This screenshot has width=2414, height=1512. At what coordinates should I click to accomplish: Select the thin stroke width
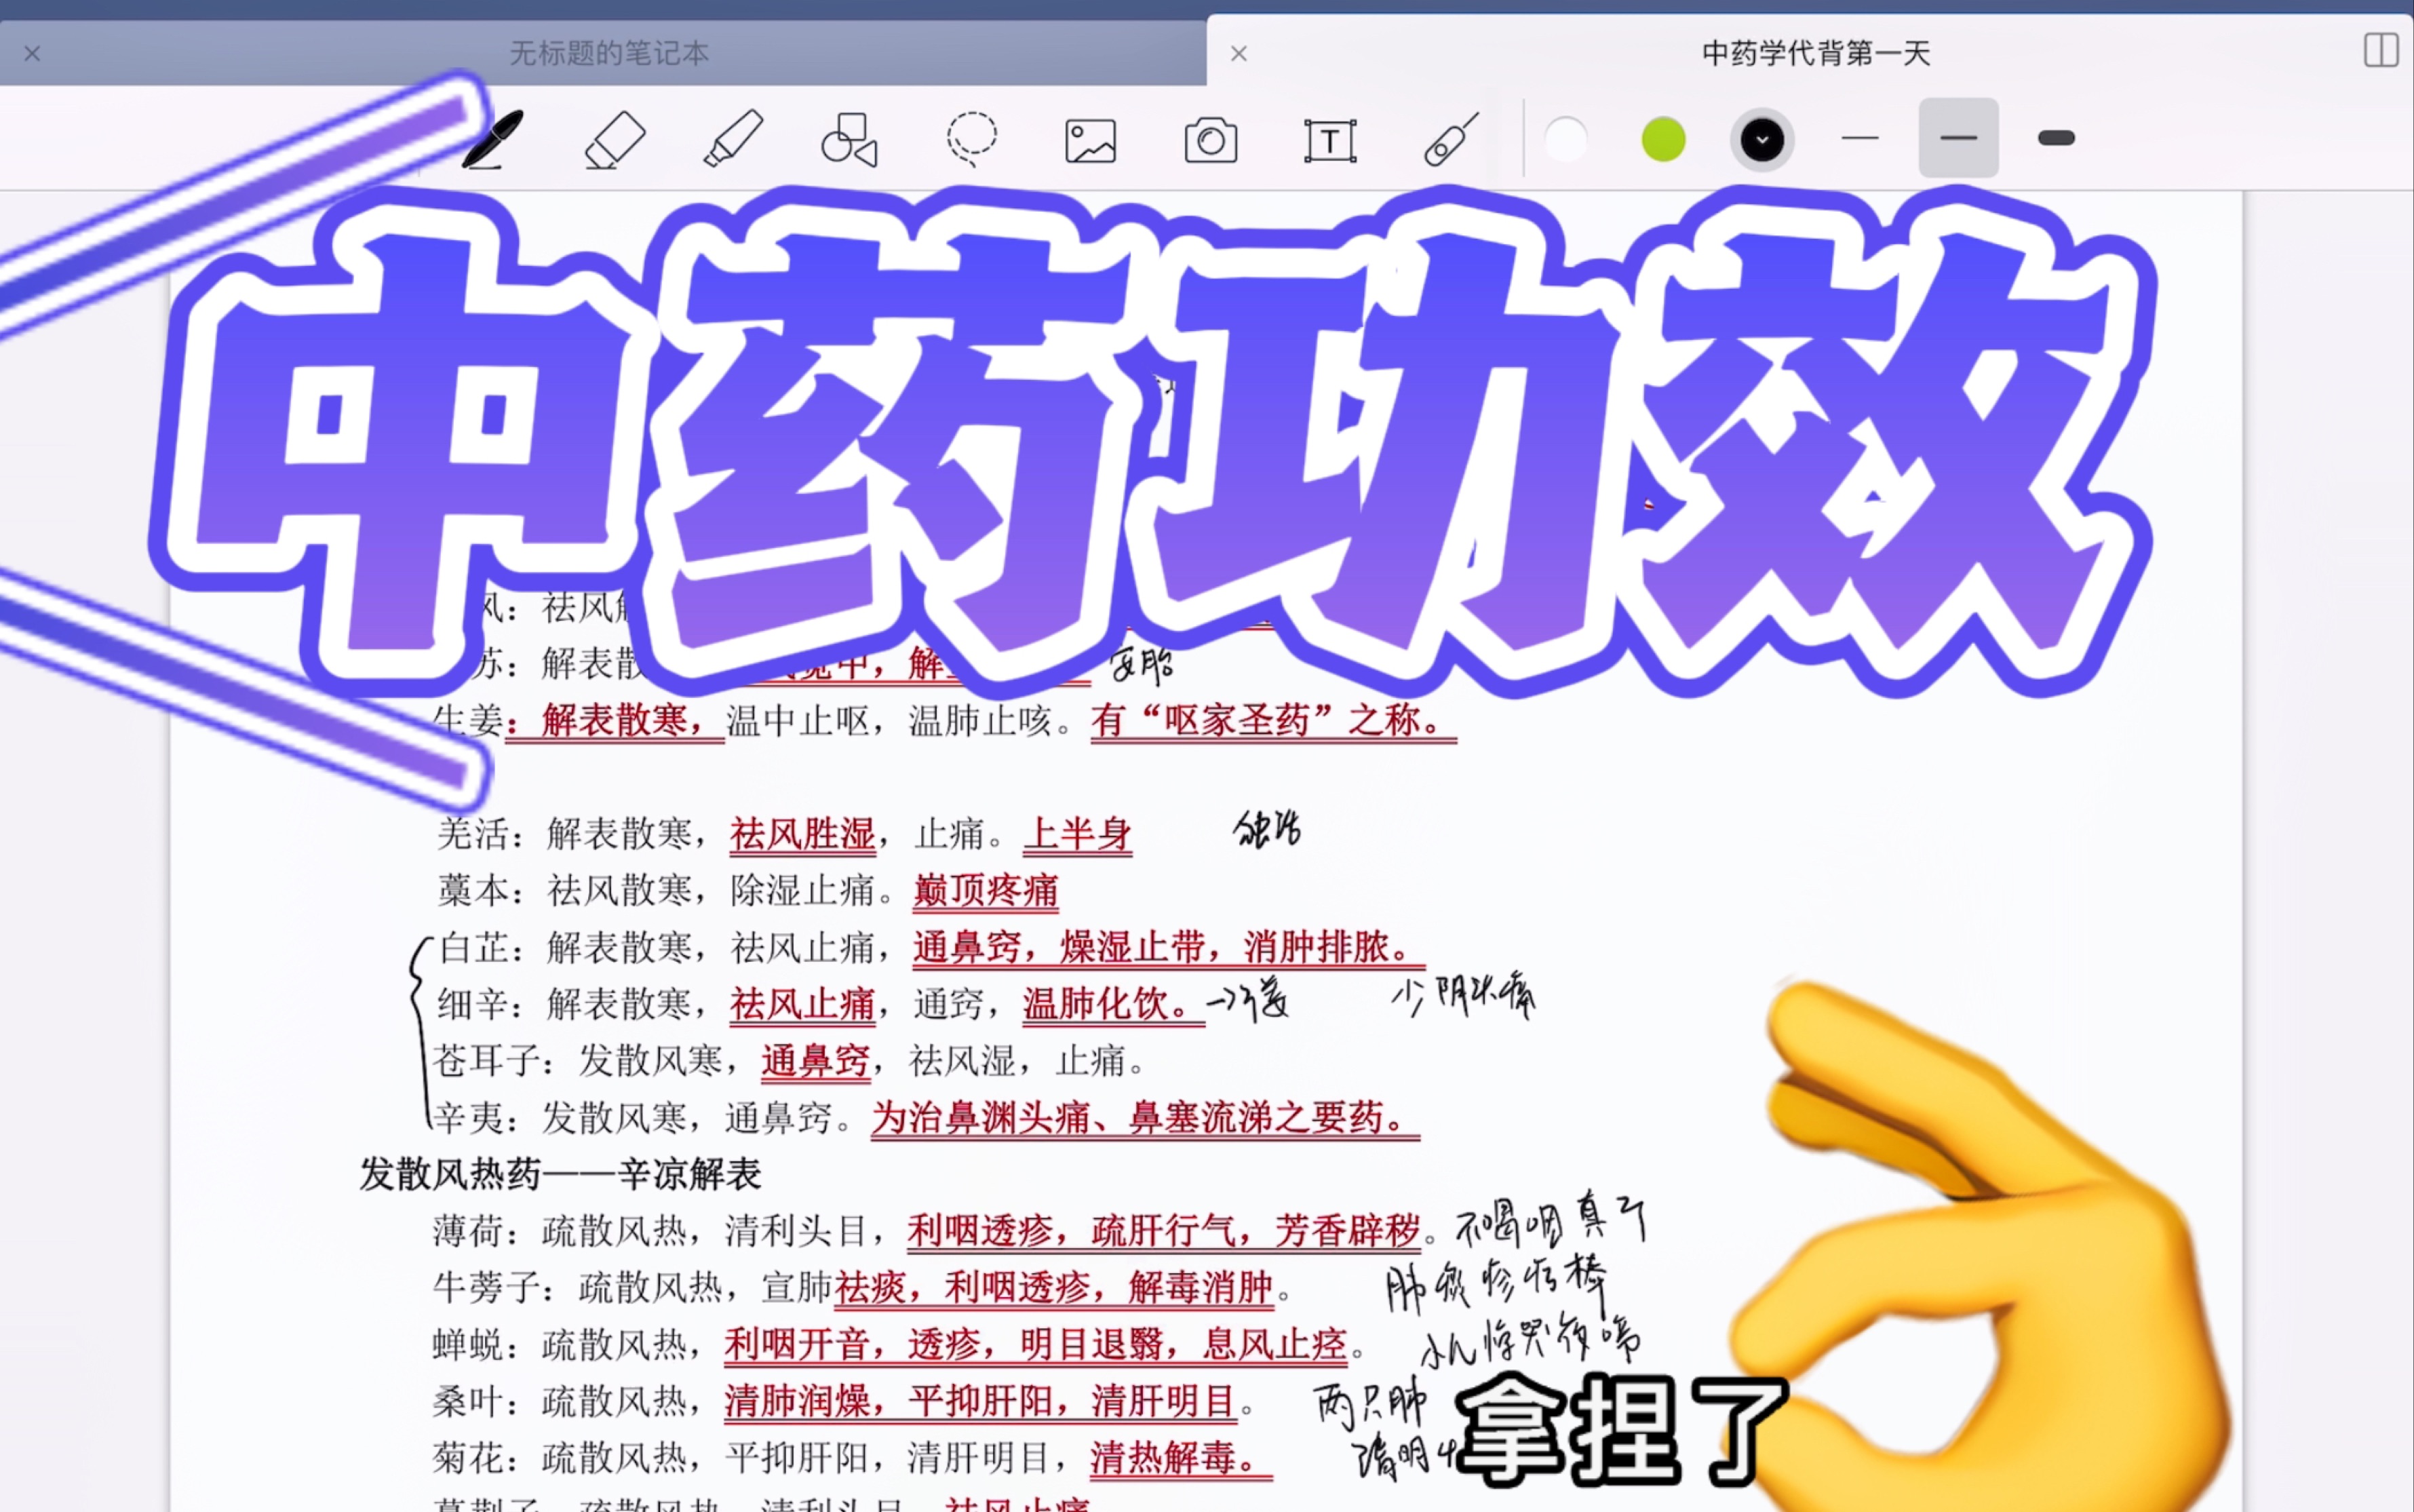click(1860, 139)
